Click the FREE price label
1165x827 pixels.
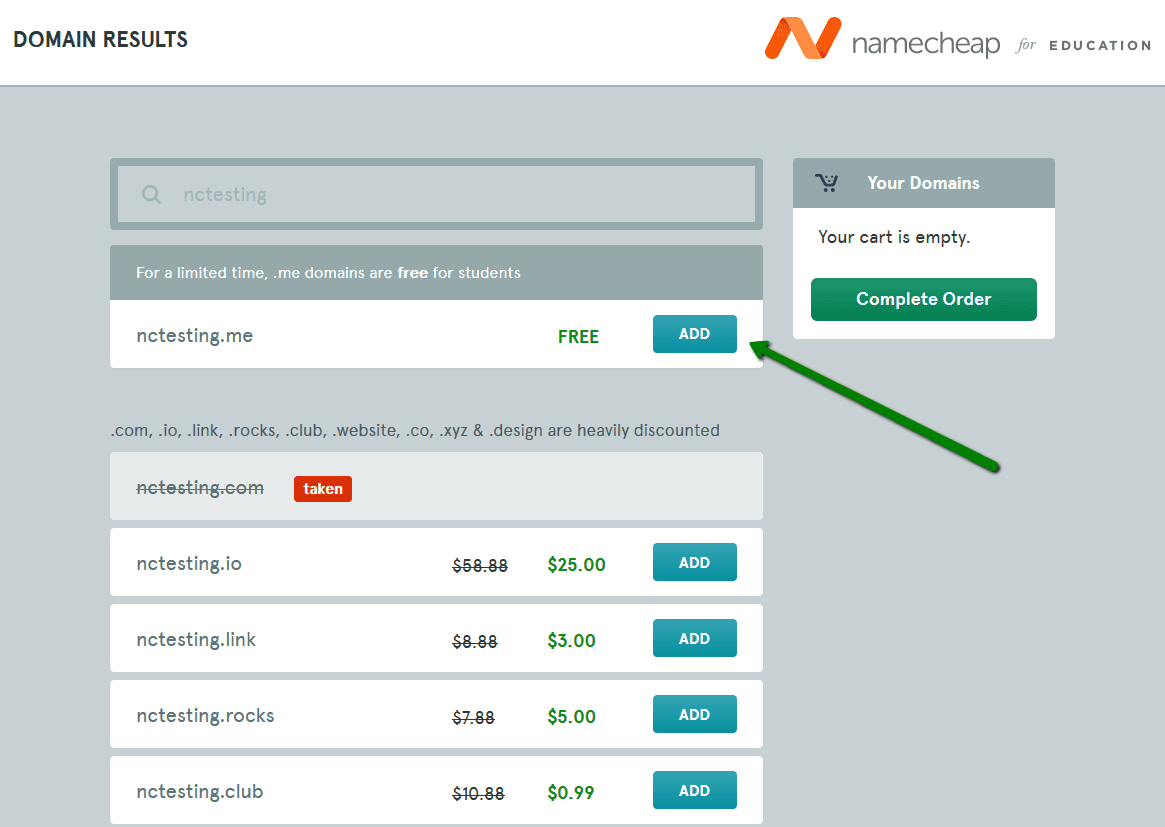coord(578,337)
